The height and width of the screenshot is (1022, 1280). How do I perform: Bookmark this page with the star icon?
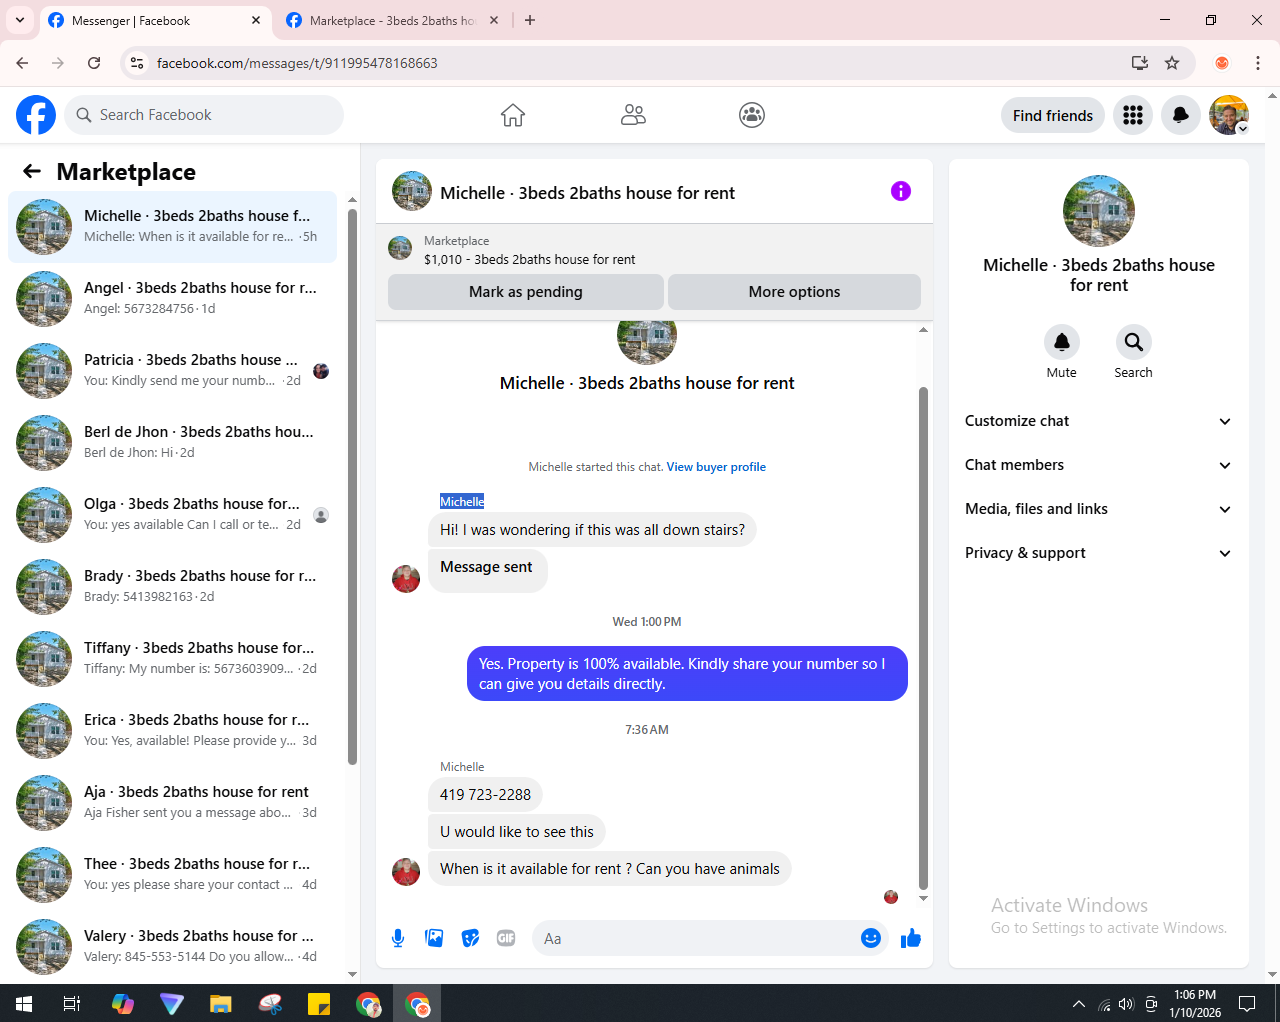[x=1172, y=63]
